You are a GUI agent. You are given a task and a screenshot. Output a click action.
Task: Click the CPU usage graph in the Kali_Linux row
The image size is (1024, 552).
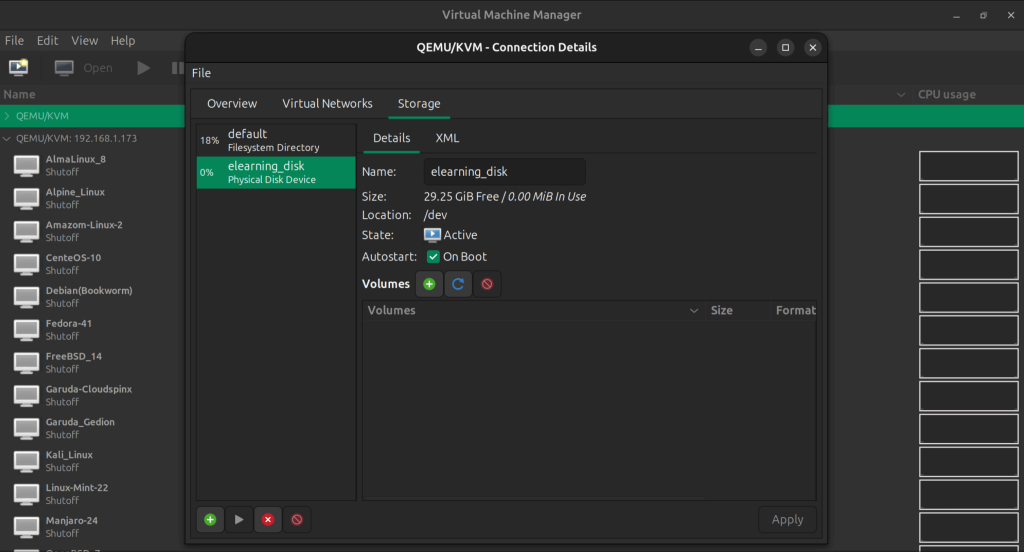point(968,462)
